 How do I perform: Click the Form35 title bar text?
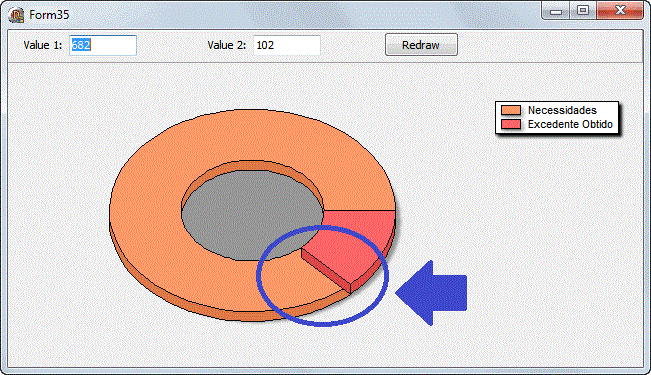pyautogui.click(x=49, y=15)
